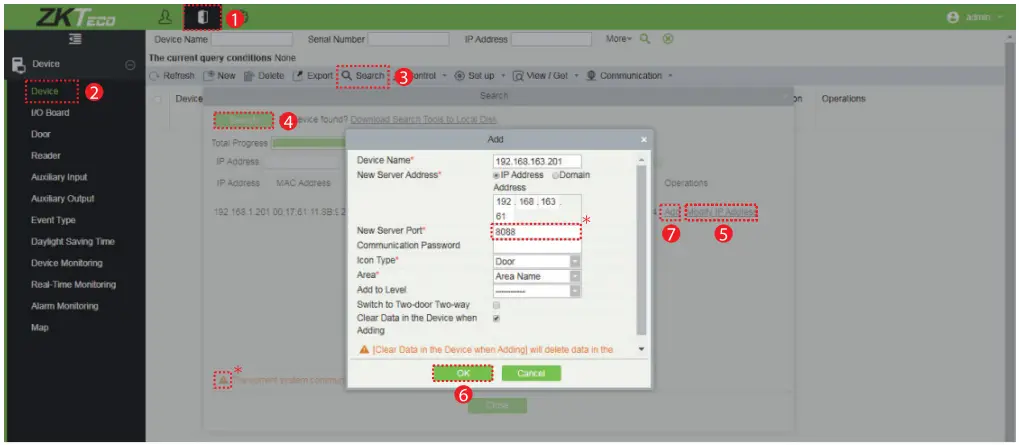1019x445 pixels.
Task: Click Delete in the device toolbar
Action: 264,76
